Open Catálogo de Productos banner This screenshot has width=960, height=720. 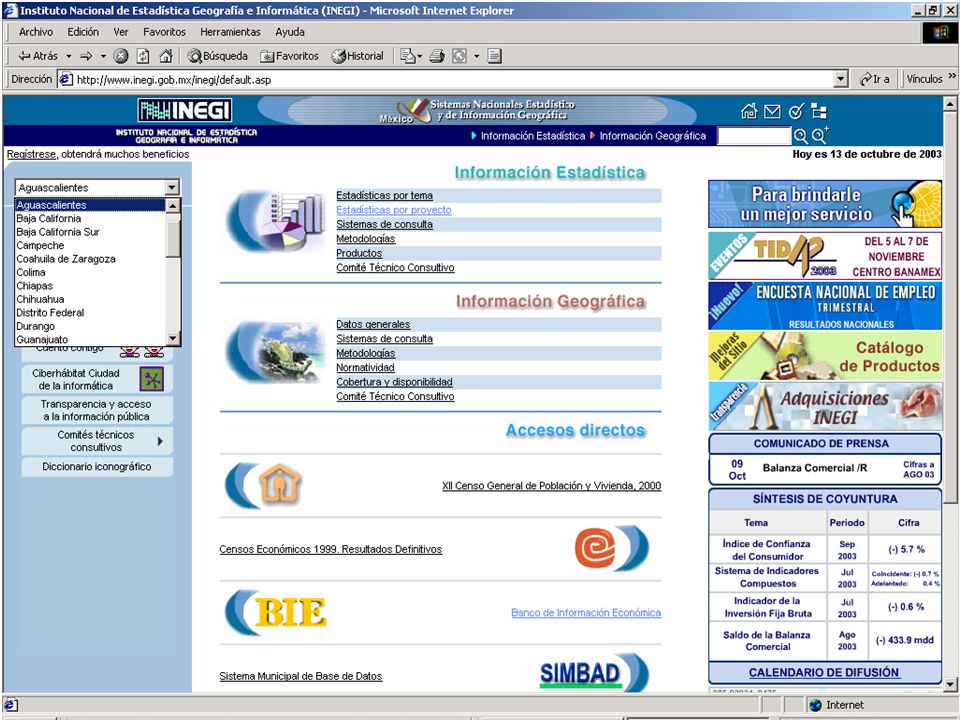[x=825, y=356]
